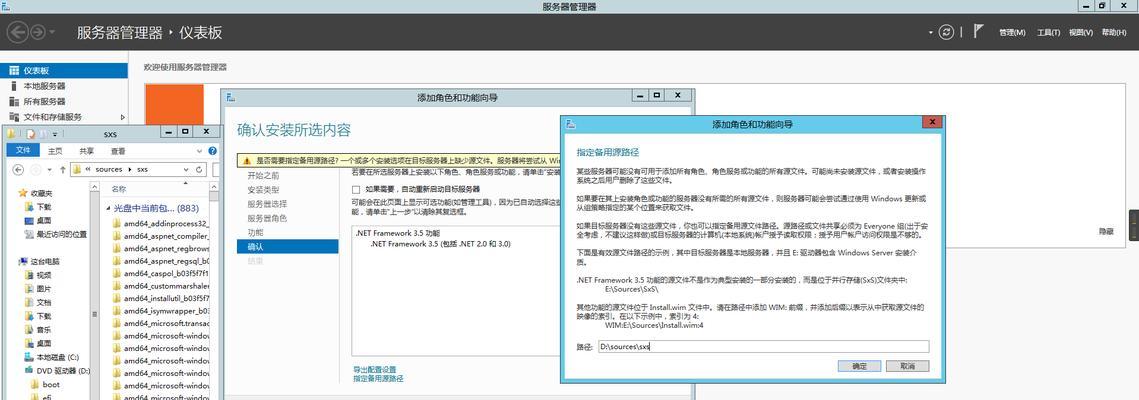Close the 指定备用源路径 dialog
This screenshot has height=400, width=1139.
[x=931, y=122]
